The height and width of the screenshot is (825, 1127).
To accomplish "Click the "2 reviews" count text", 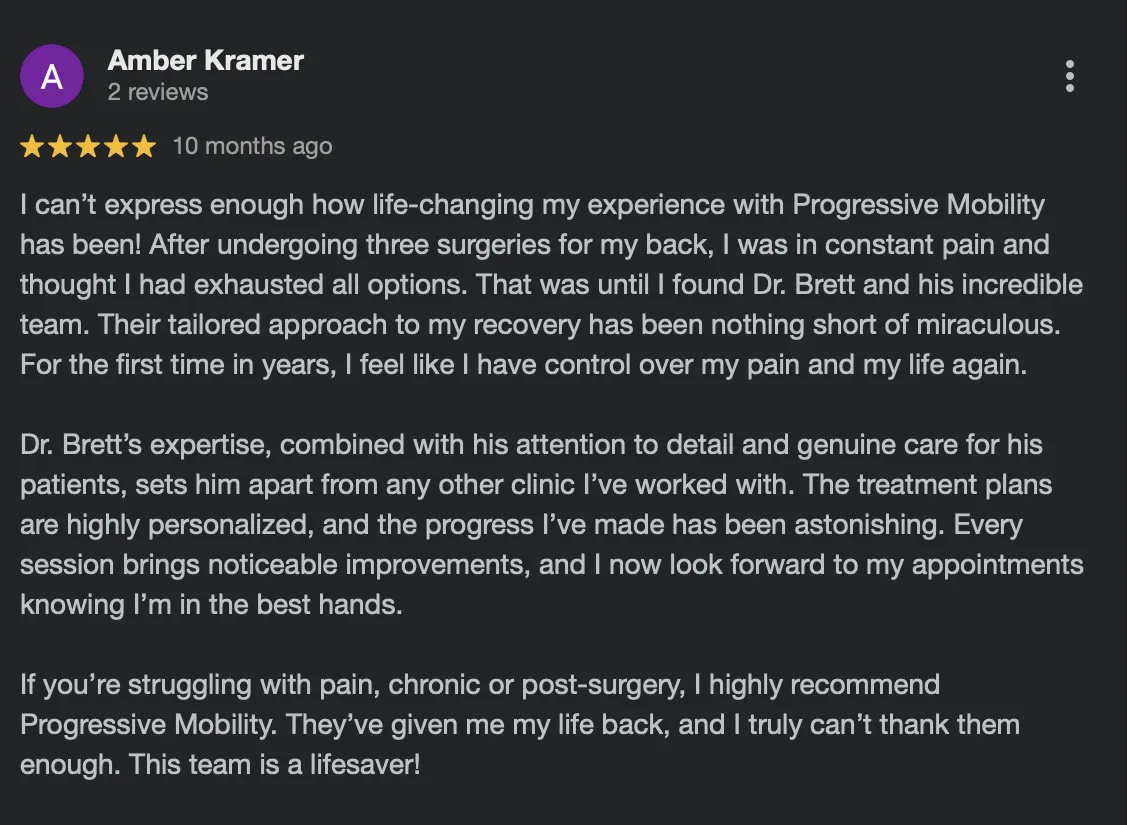I will tap(158, 92).
